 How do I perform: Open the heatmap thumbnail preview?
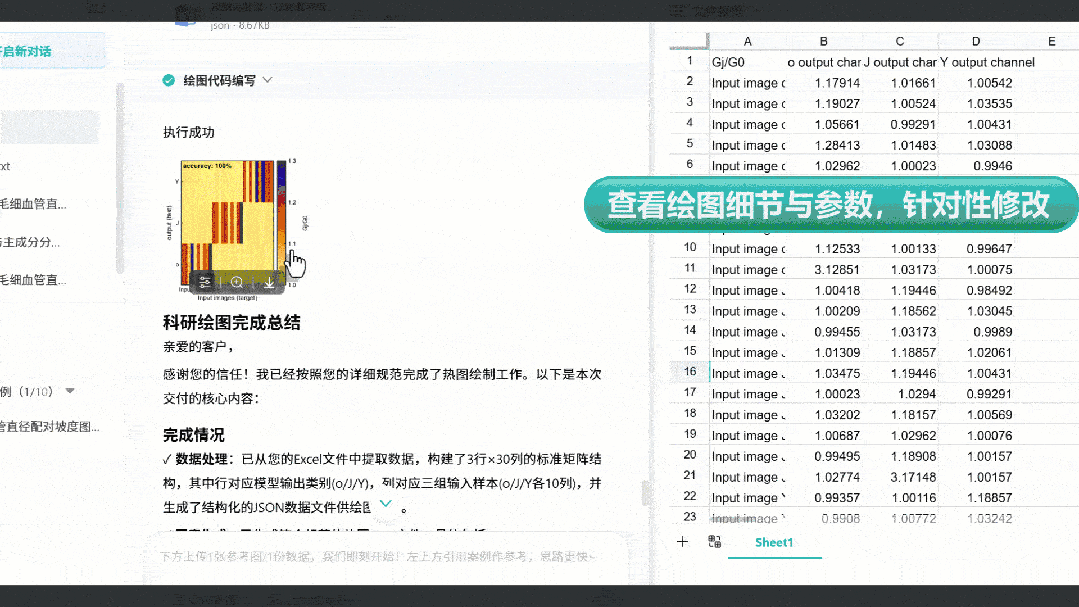(x=227, y=215)
